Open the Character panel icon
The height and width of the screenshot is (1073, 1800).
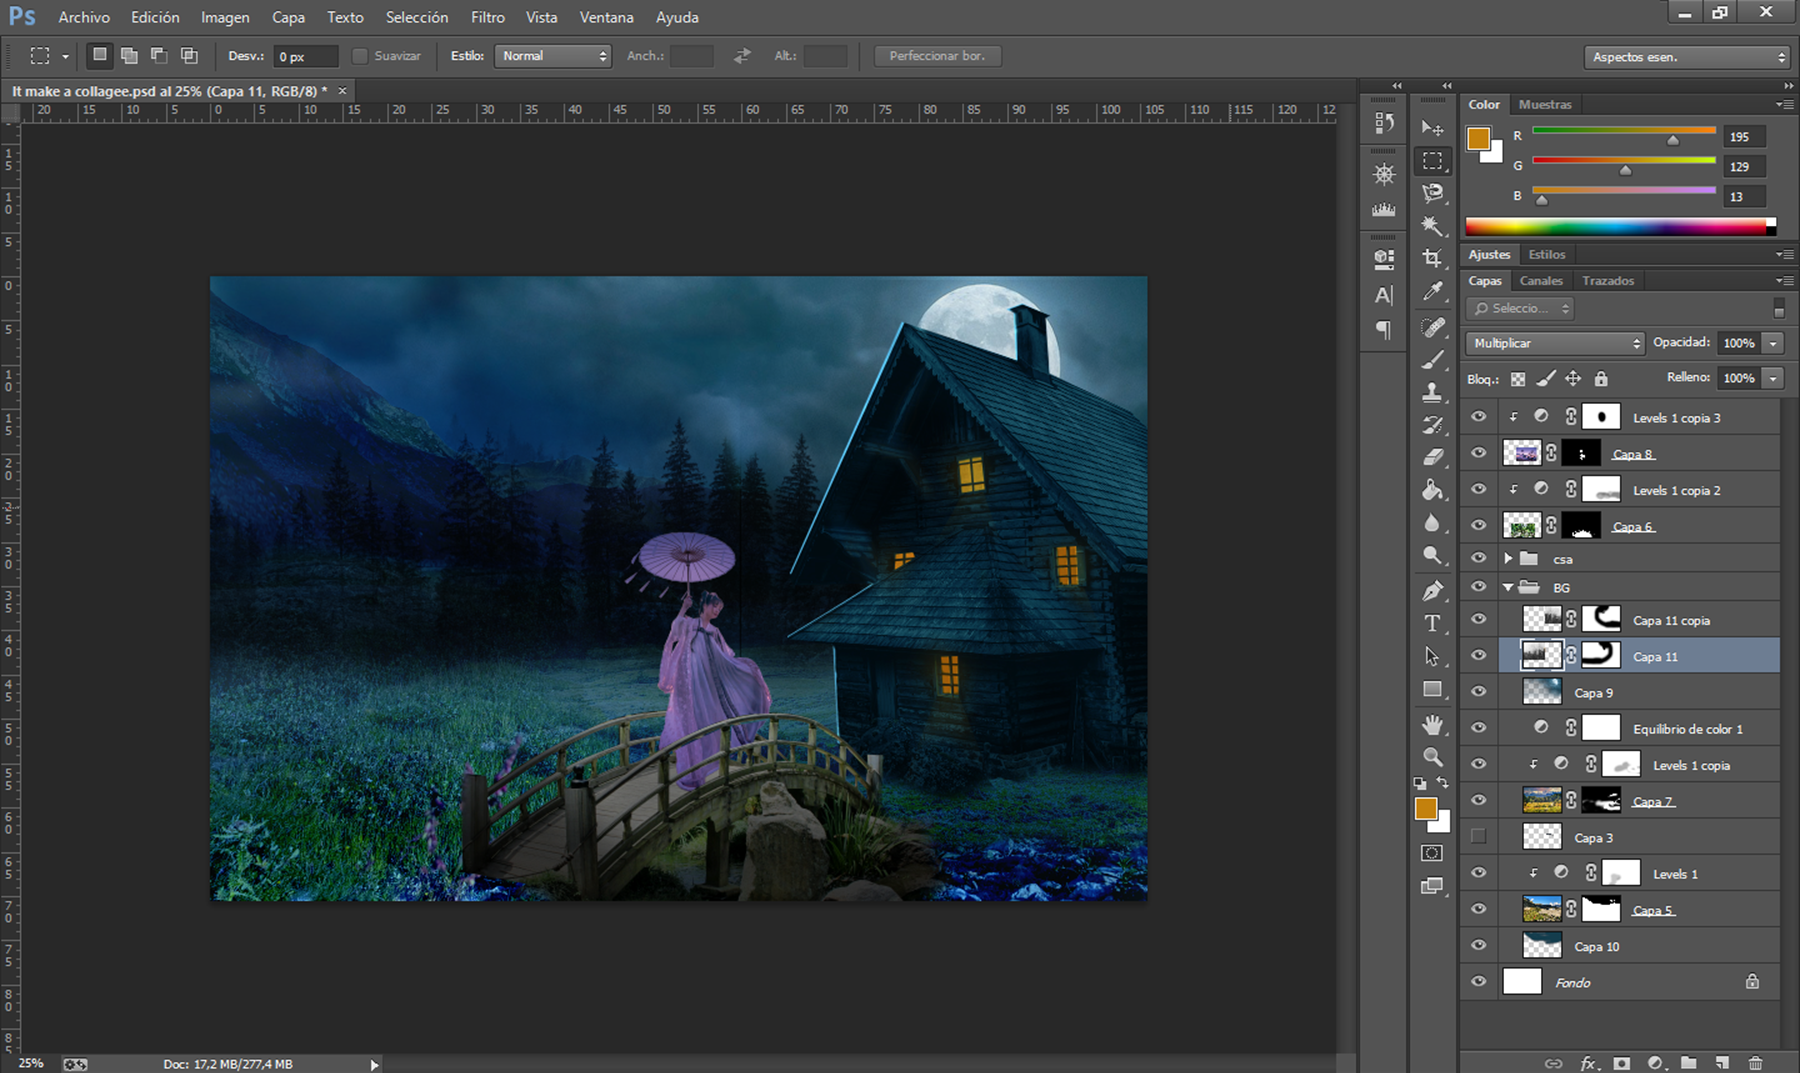[1384, 295]
